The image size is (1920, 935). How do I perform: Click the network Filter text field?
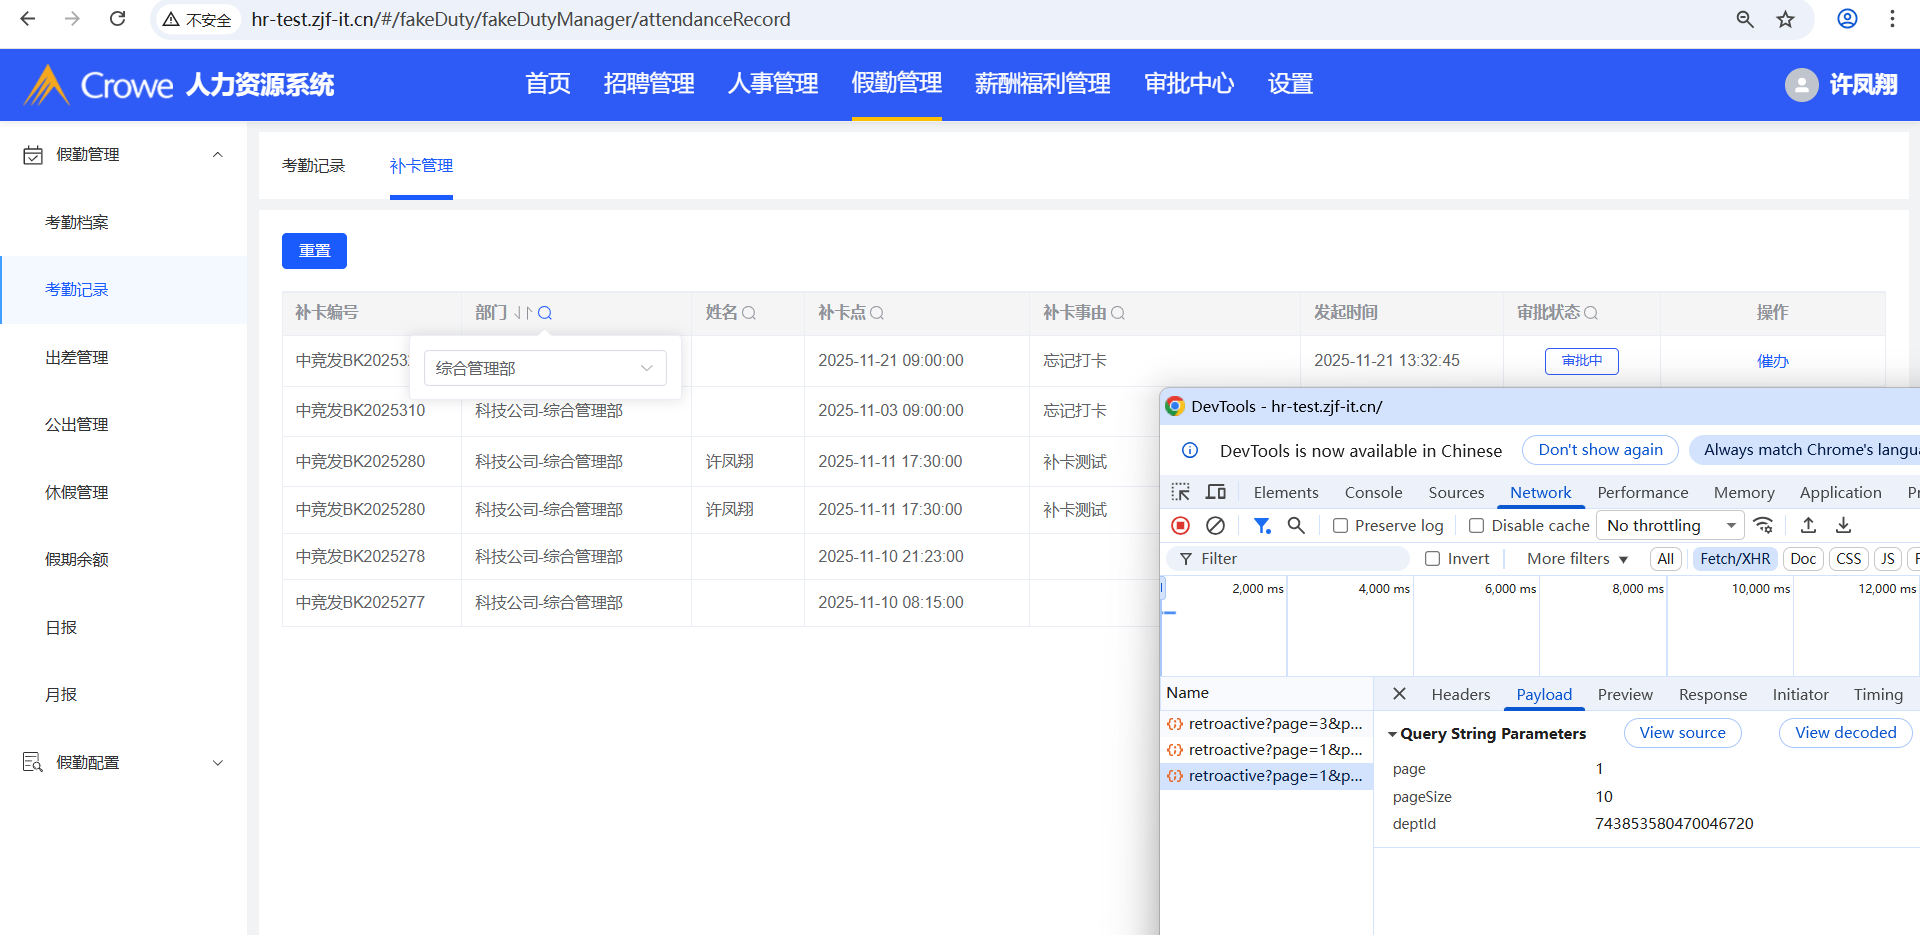[1300, 559]
